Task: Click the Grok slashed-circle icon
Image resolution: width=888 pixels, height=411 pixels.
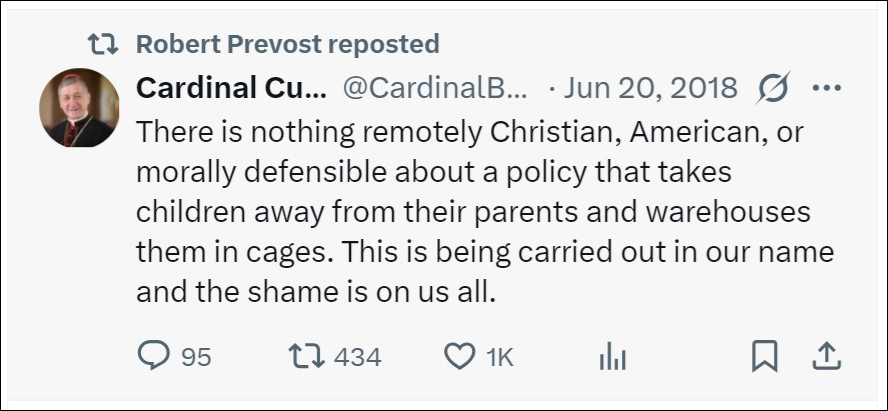Action: pos(773,88)
